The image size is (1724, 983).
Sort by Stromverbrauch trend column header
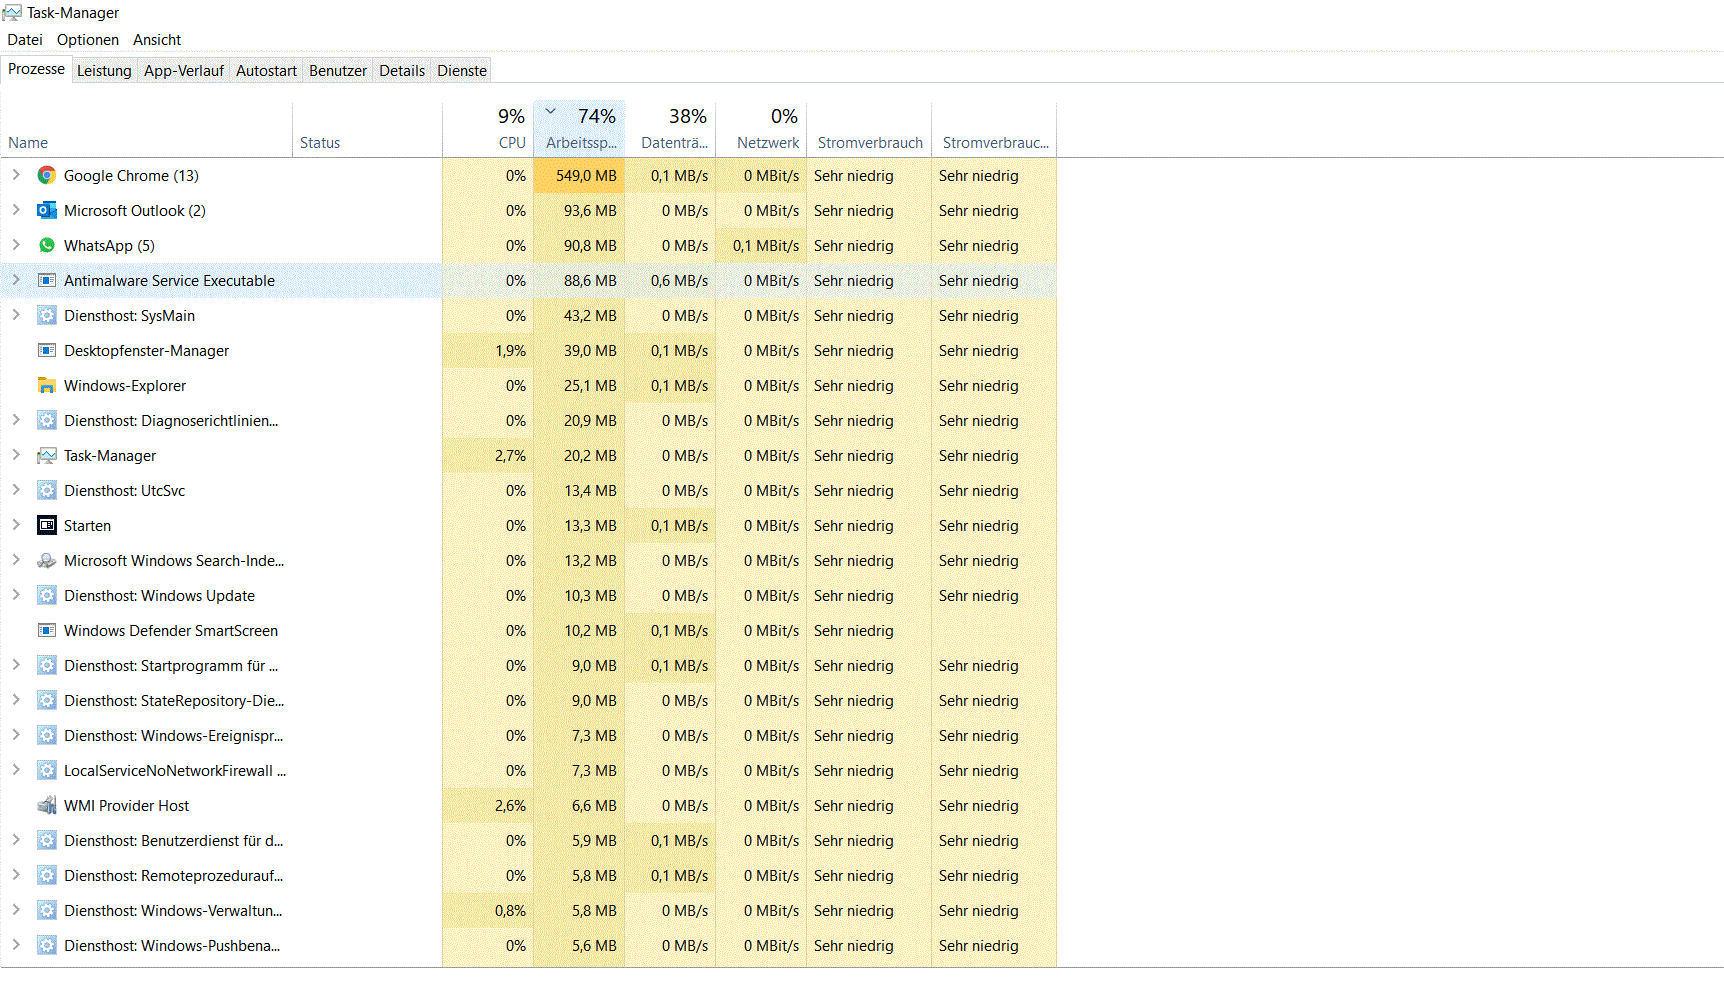(994, 130)
